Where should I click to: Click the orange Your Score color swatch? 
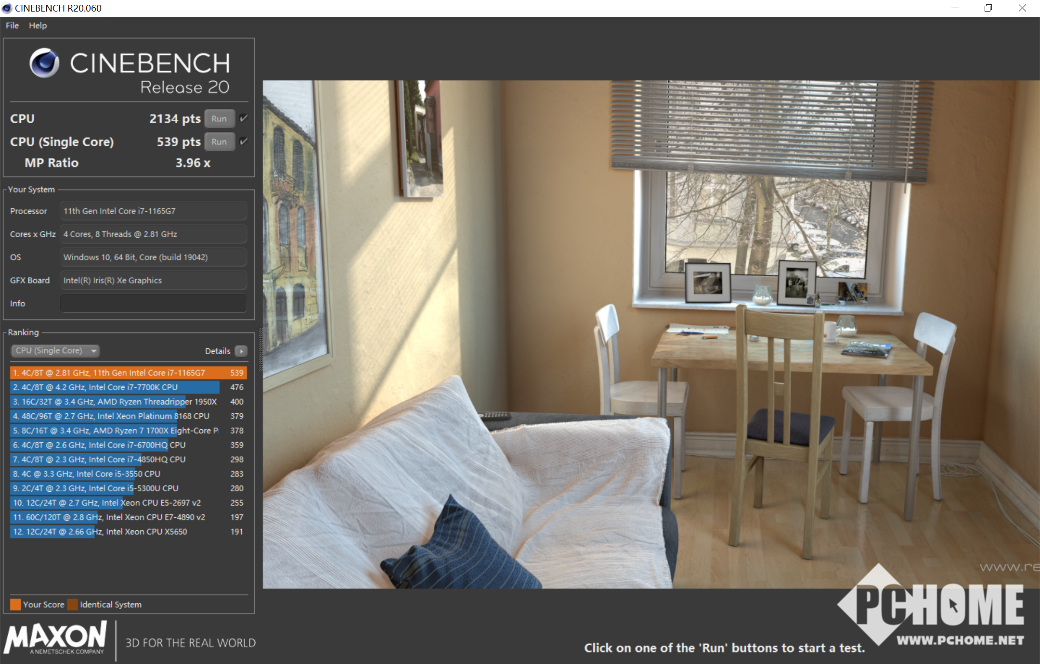tap(15, 604)
